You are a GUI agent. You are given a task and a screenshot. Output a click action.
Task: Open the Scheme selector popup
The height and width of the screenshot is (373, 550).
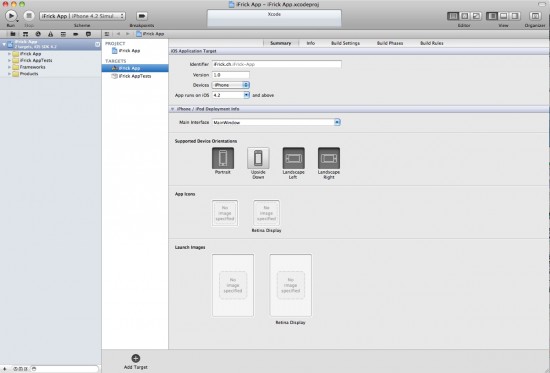(82, 16)
